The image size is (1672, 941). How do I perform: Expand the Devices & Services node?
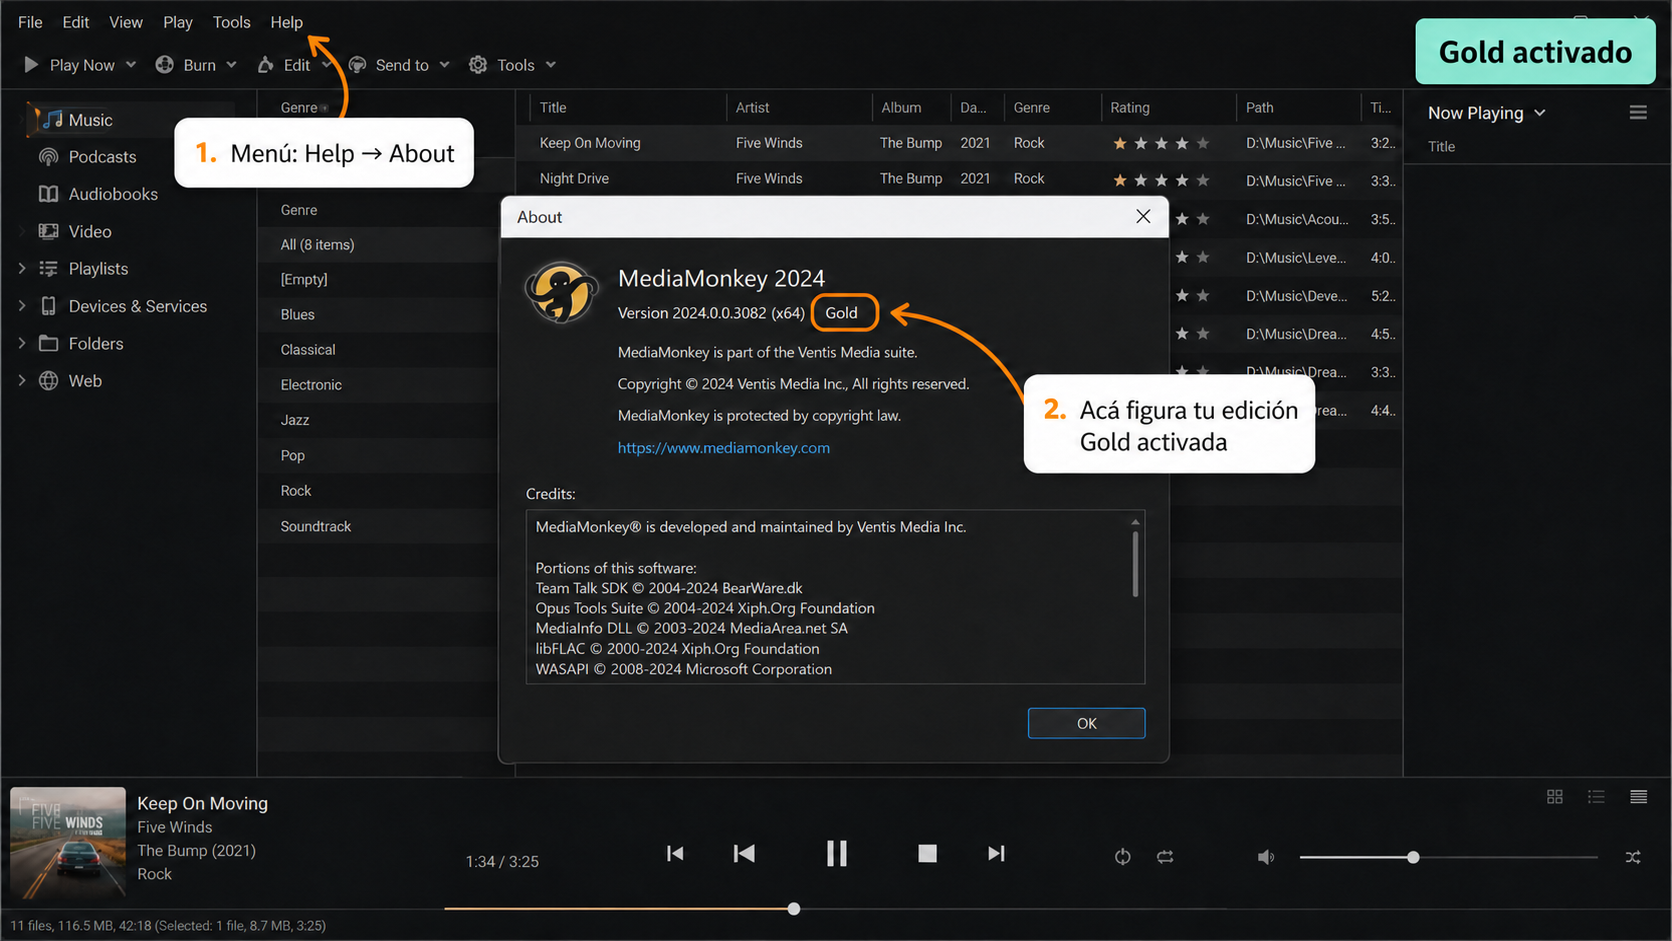(x=22, y=306)
